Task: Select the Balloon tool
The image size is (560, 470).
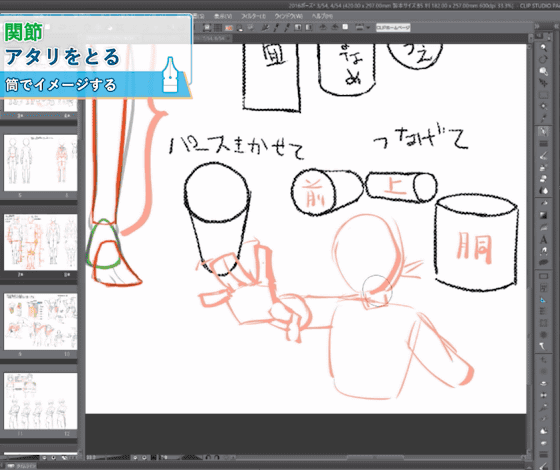Action: (x=543, y=262)
